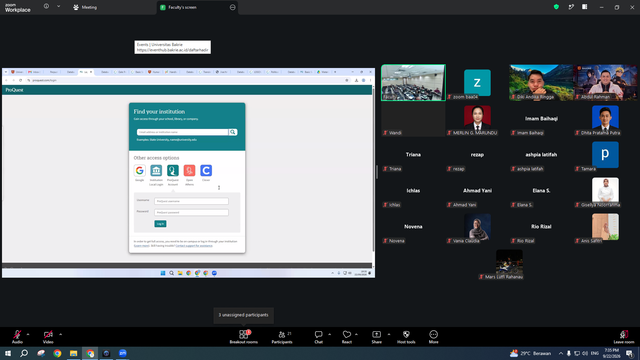Expand the Video options arrow
This screenshot has height=360, width=640.
[60, 334]
